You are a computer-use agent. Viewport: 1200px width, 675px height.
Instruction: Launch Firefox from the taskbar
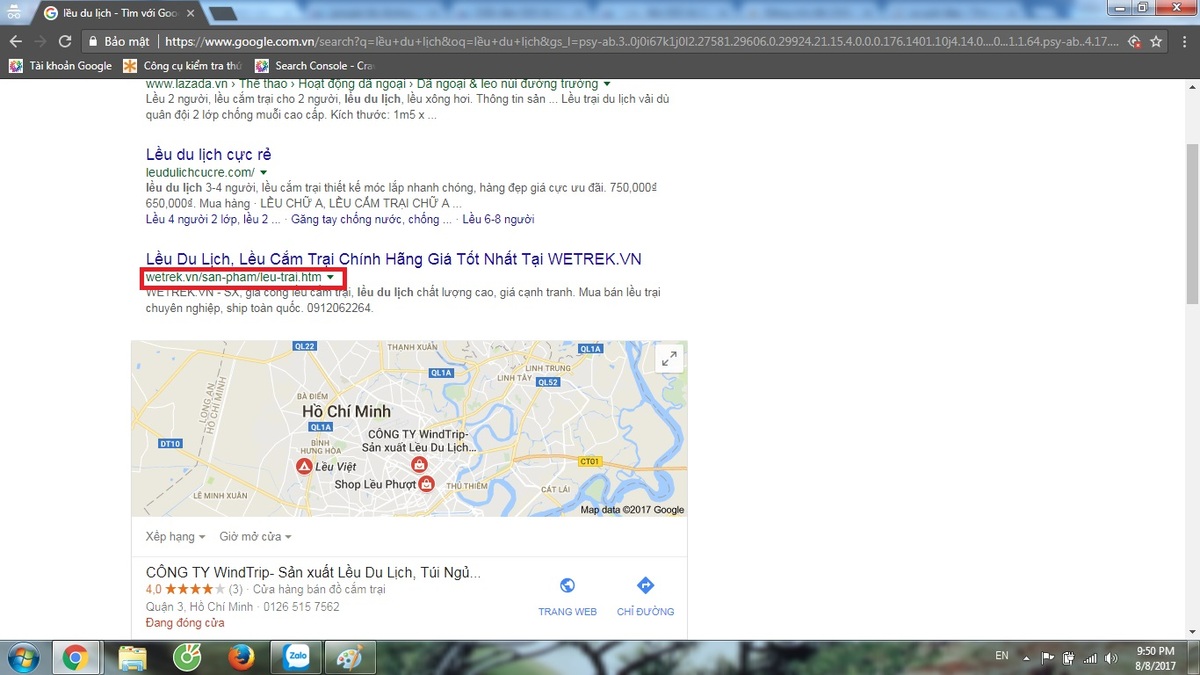point(241,657)
